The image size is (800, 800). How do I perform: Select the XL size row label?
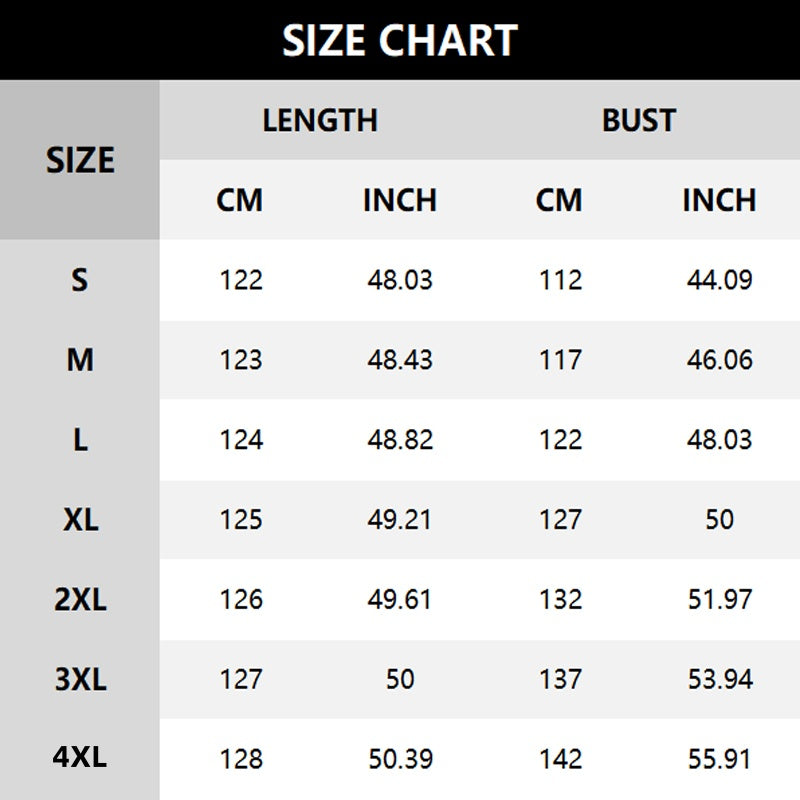(80, 520)
